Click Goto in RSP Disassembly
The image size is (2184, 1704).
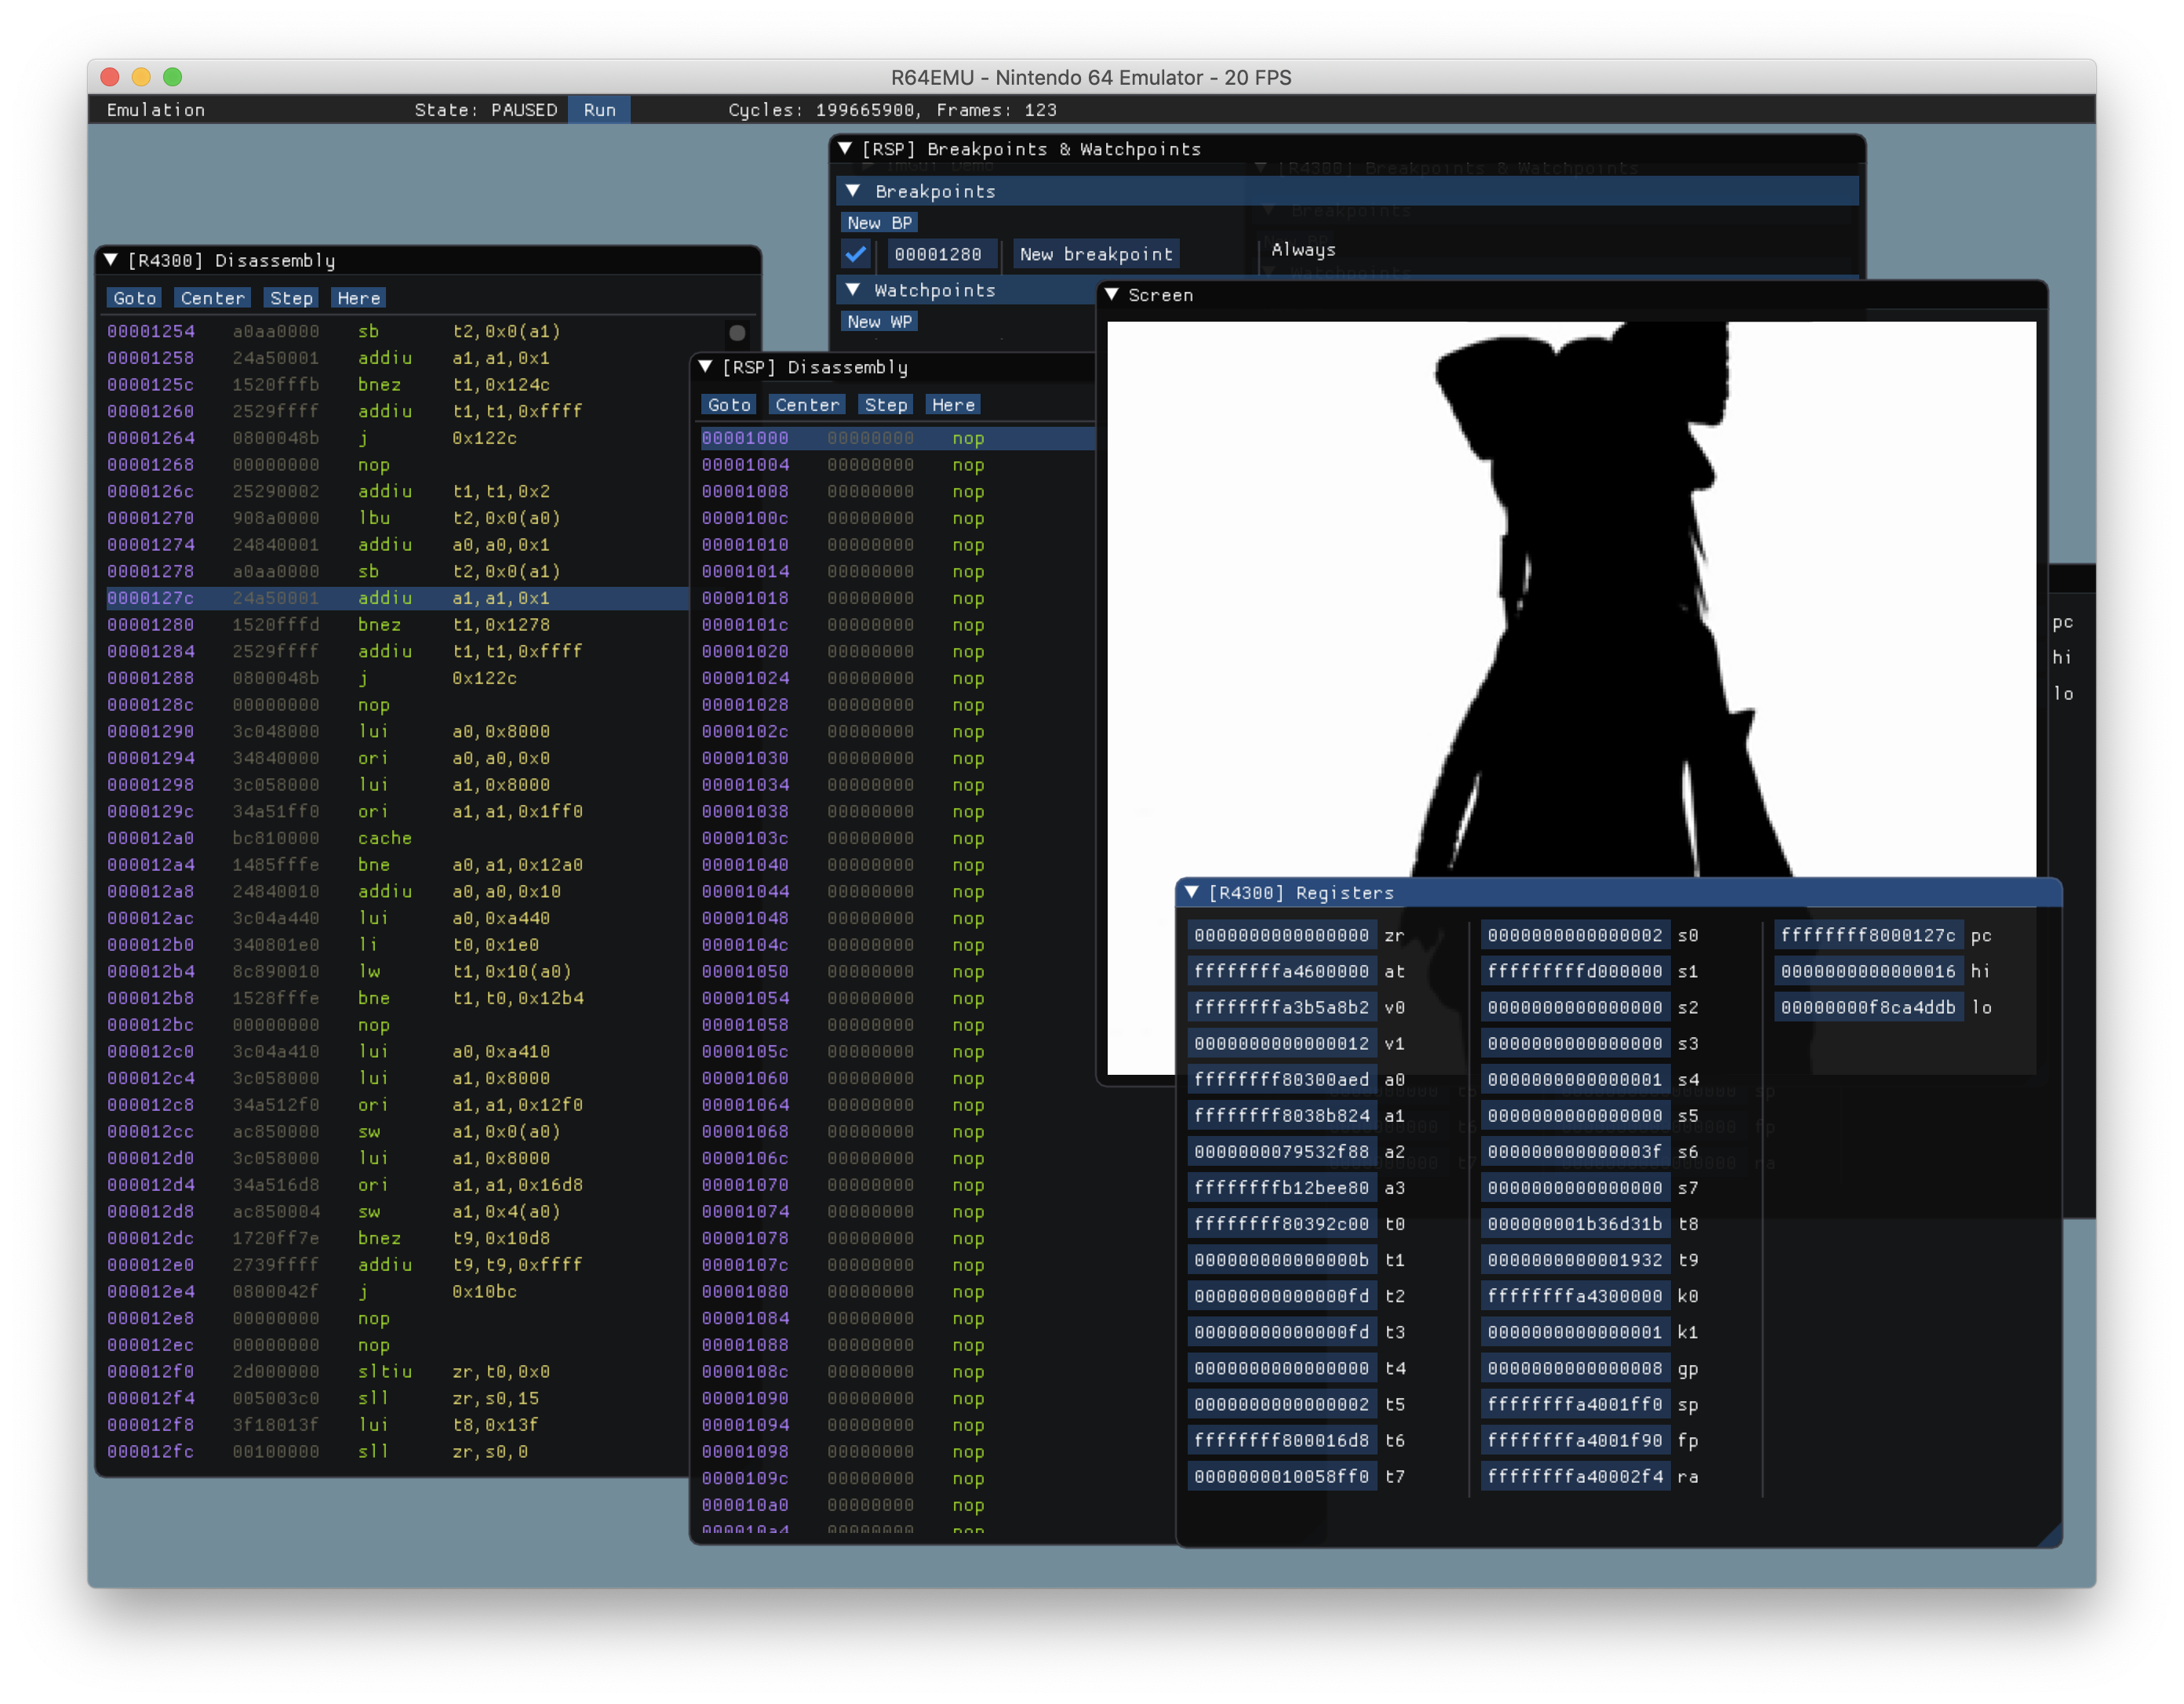(x=729, y=405)
